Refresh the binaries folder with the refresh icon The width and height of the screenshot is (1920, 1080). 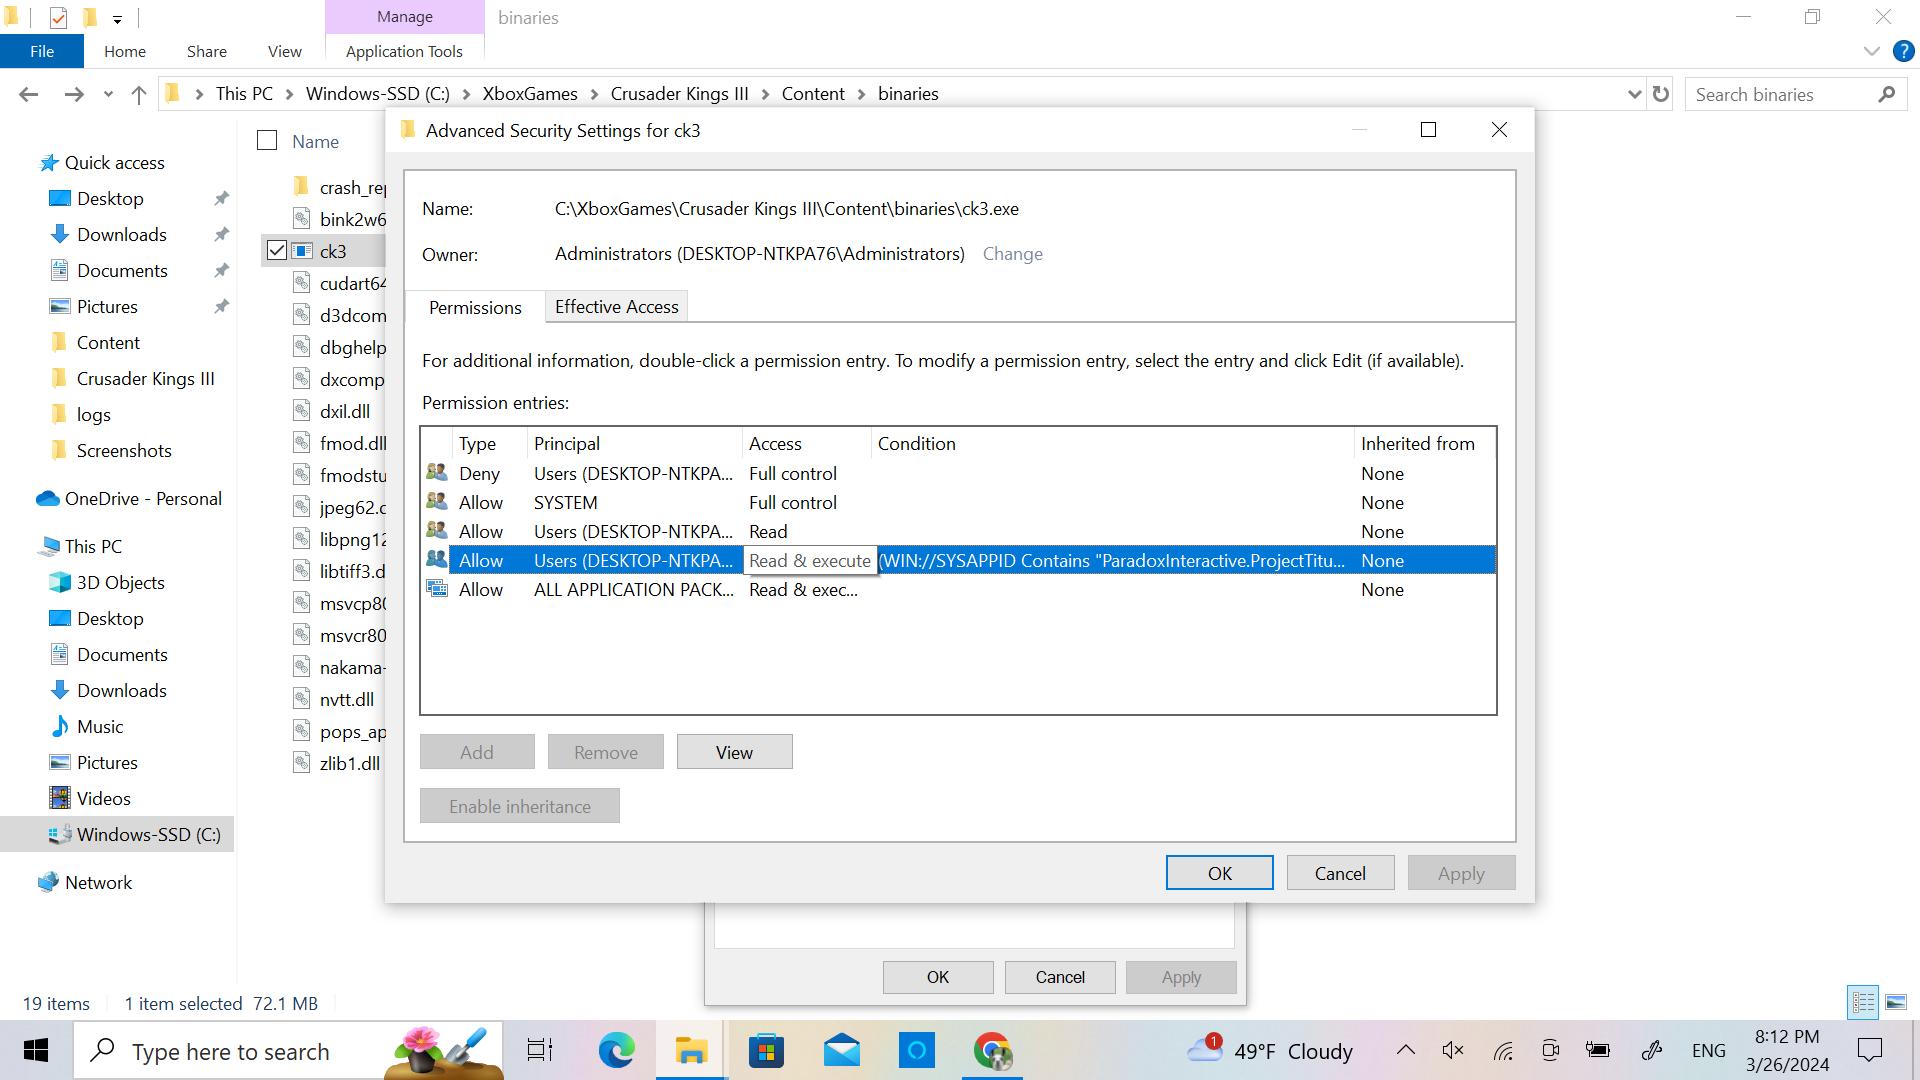click(x=1660, y=93)
